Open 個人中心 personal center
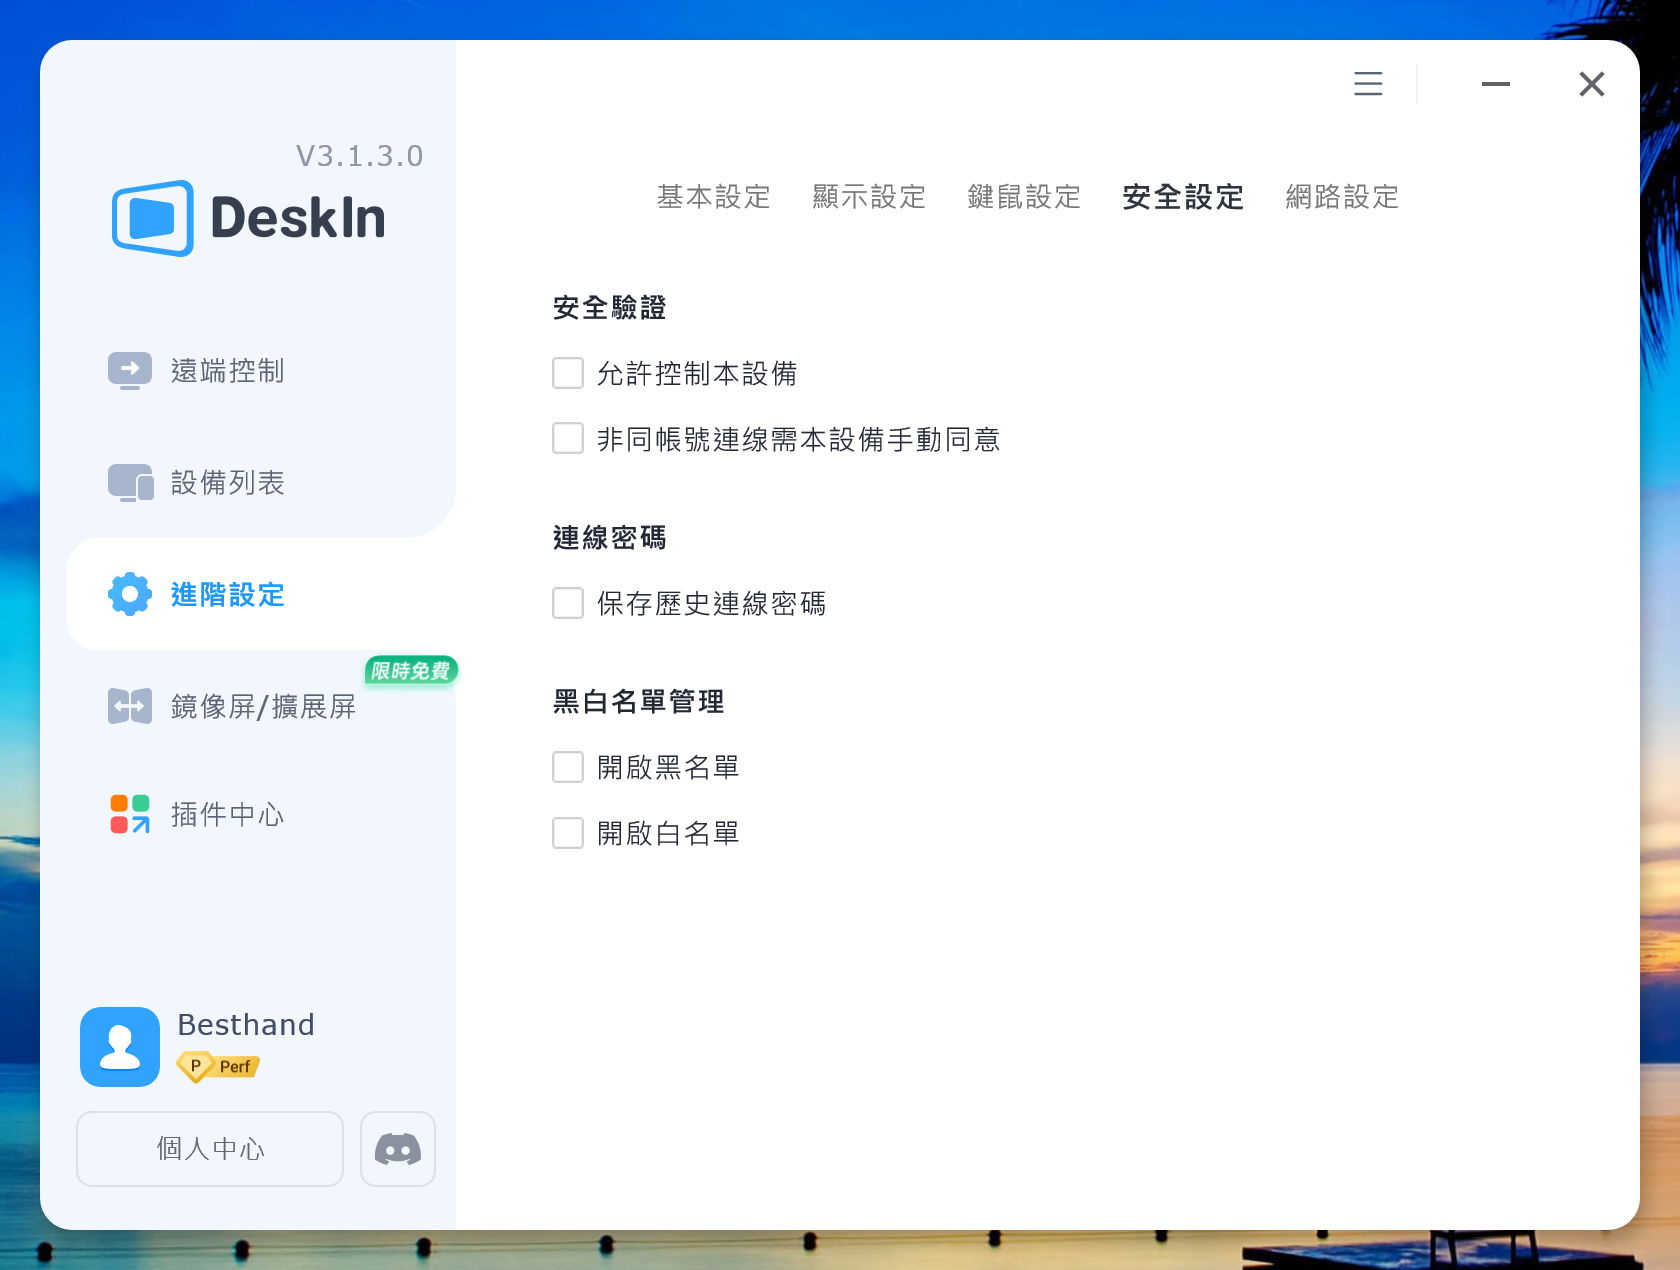The image size is (1680, 1270). click(209, 1148)
